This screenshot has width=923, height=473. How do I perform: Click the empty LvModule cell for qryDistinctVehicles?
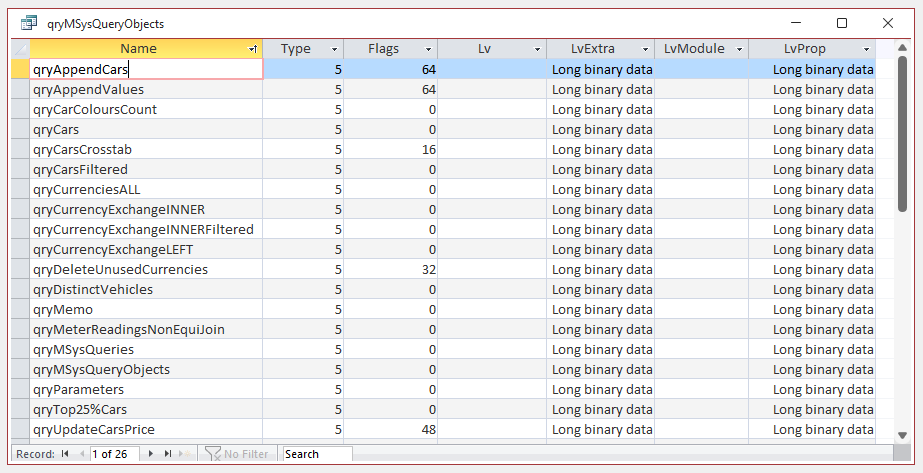coord(702,289)
